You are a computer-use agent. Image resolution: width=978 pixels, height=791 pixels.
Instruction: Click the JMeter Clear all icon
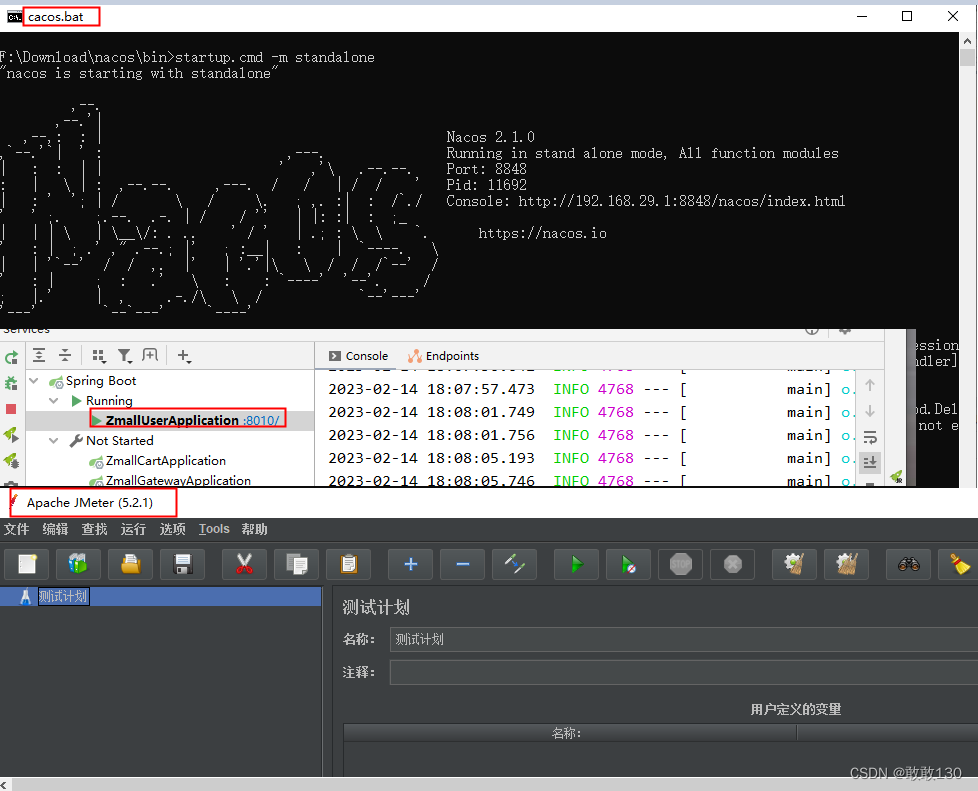[x=846, y=565]
